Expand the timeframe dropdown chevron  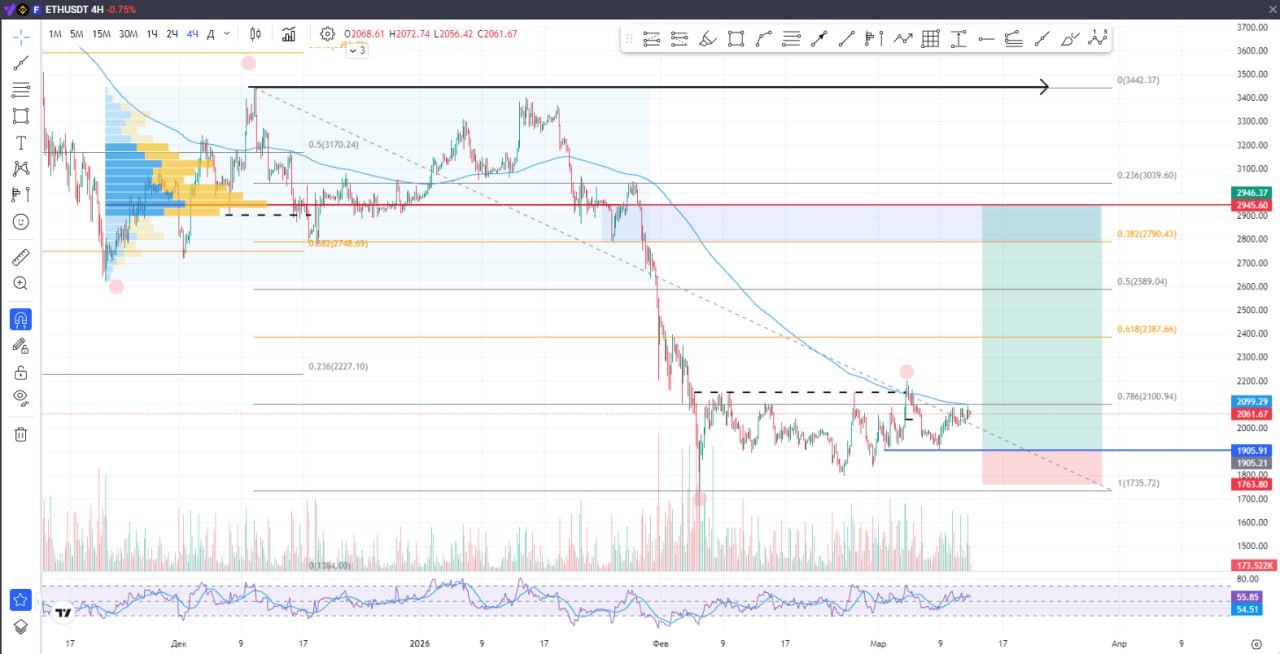pyautogui.click(x=228, y=34)
